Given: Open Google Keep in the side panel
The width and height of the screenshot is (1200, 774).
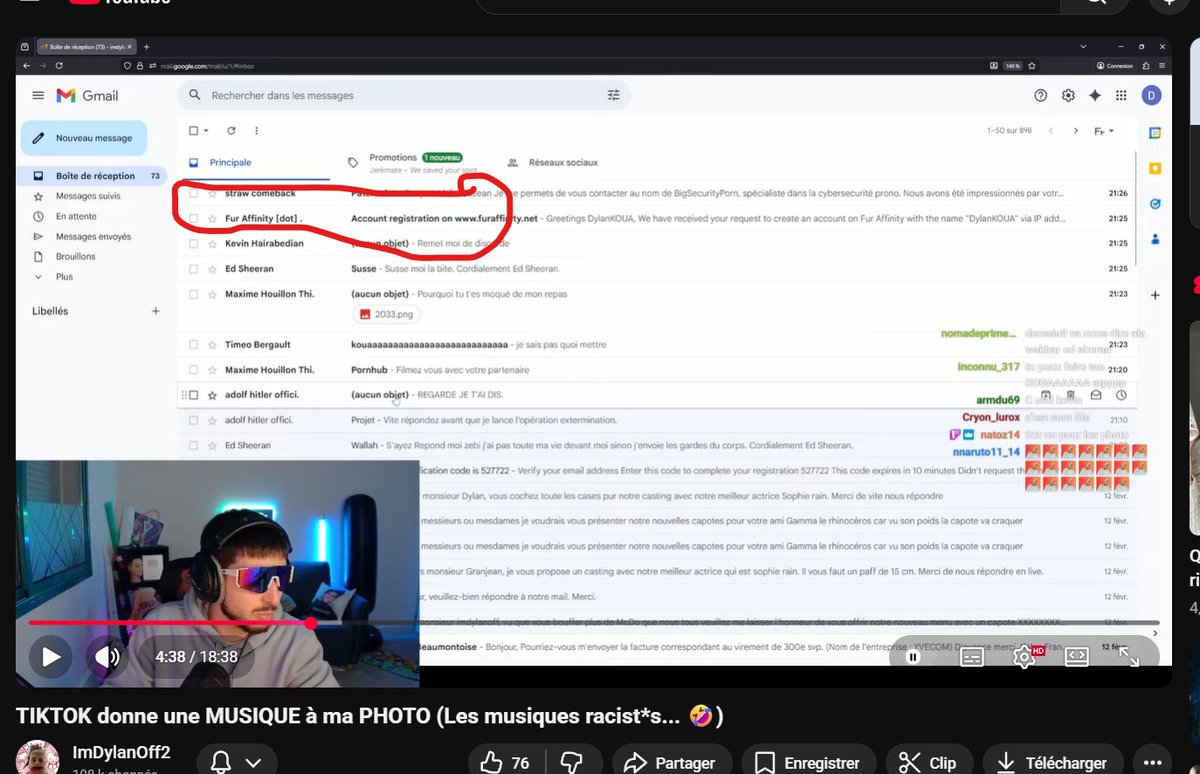Looking at the screenshot, I should [x=1155, y=168].
